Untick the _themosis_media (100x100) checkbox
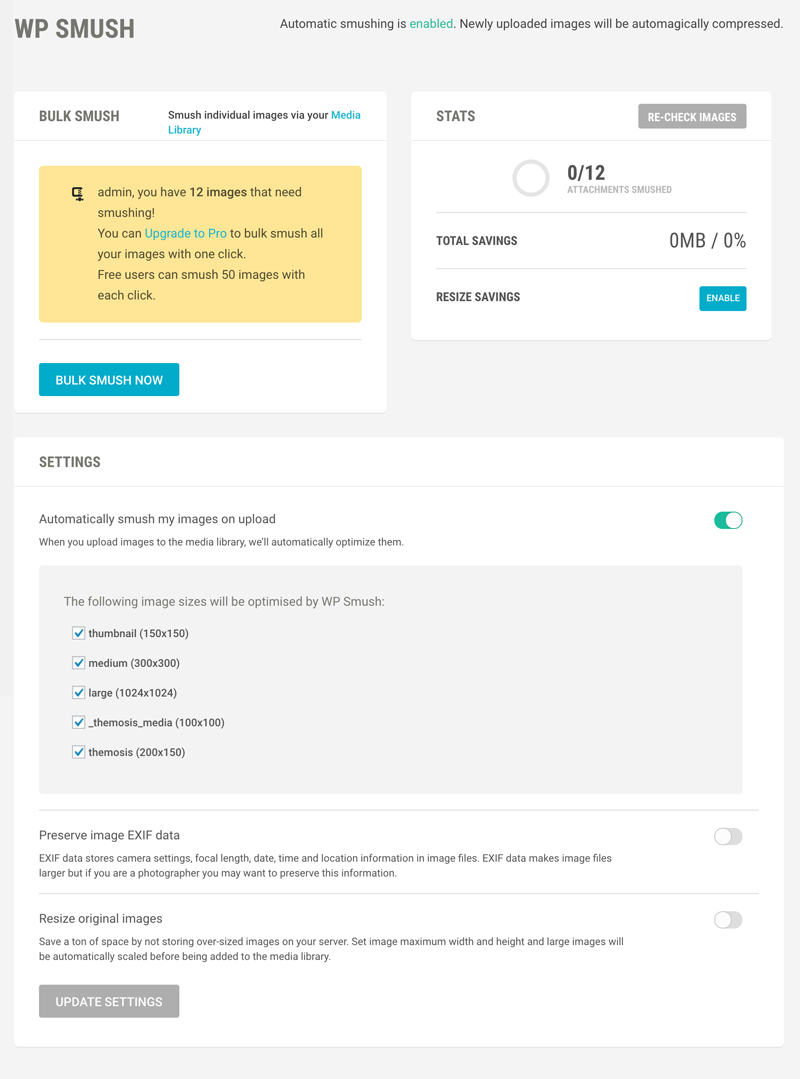800x1079 pixels. pyautogui.click(x=78, y=722)
